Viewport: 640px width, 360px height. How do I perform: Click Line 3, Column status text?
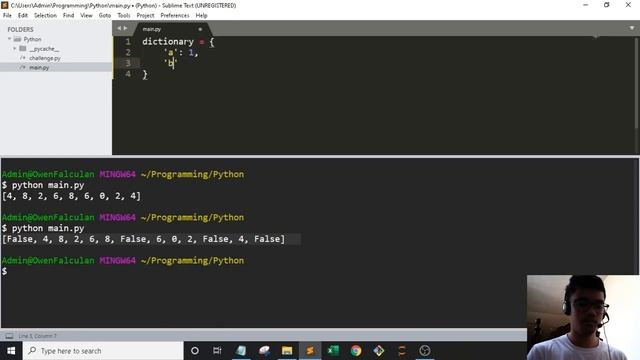point(37,336)
